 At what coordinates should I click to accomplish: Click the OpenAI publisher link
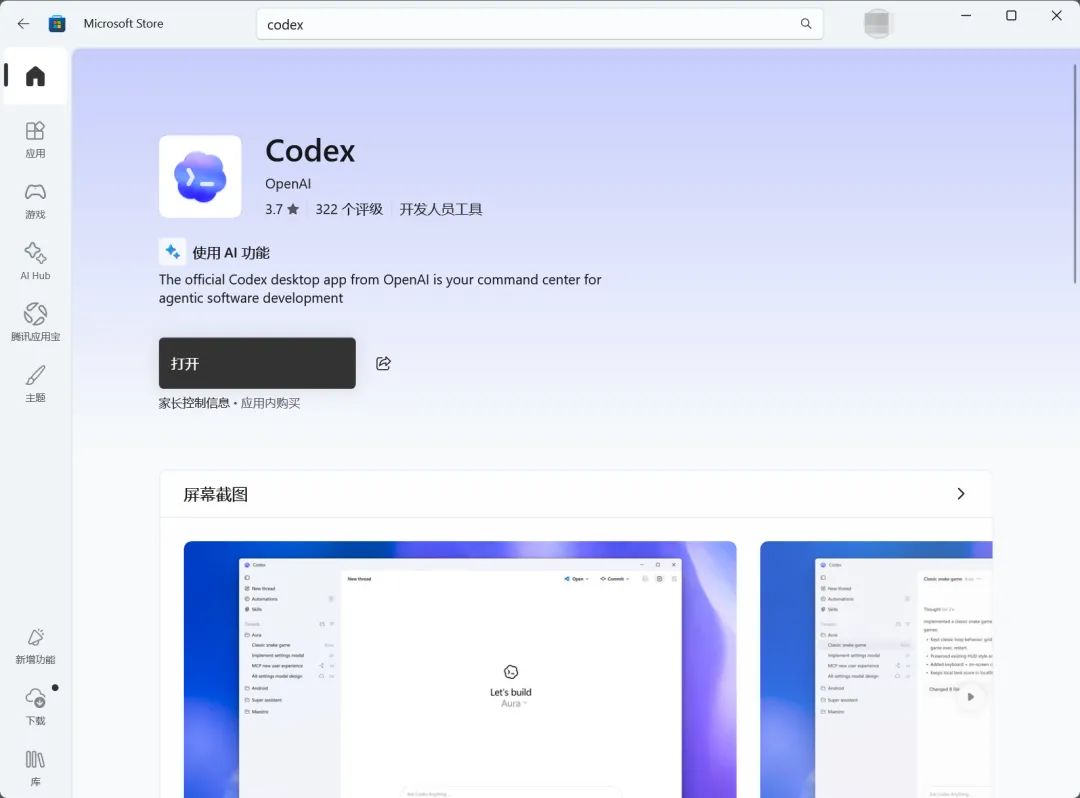tap(288, 184)
